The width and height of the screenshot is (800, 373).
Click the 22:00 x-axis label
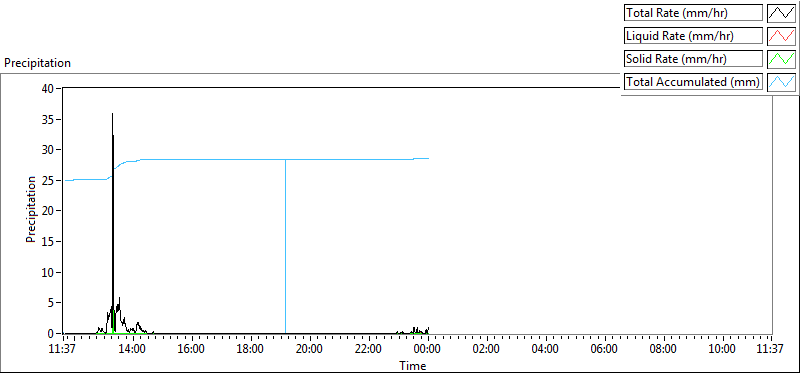(x=369, y=349)
